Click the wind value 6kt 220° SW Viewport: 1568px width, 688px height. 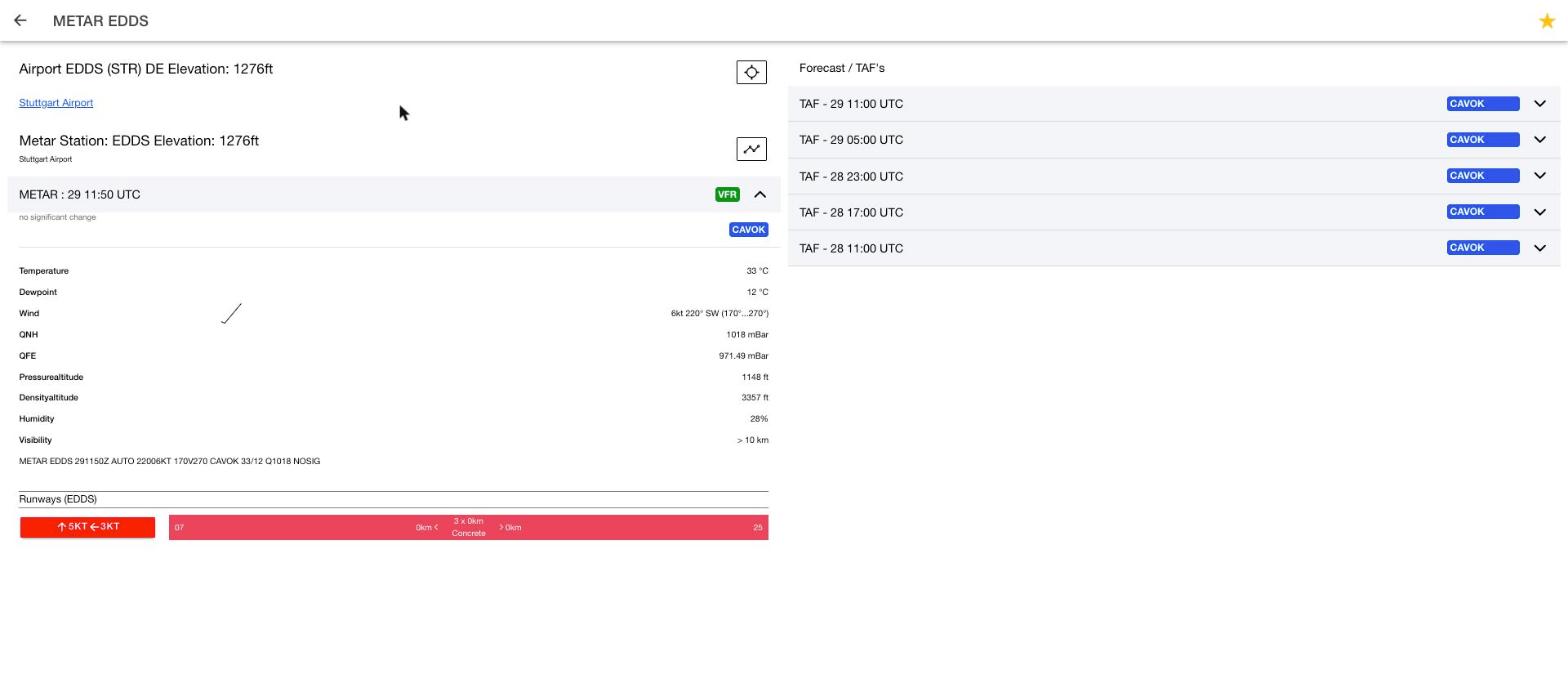720,314
